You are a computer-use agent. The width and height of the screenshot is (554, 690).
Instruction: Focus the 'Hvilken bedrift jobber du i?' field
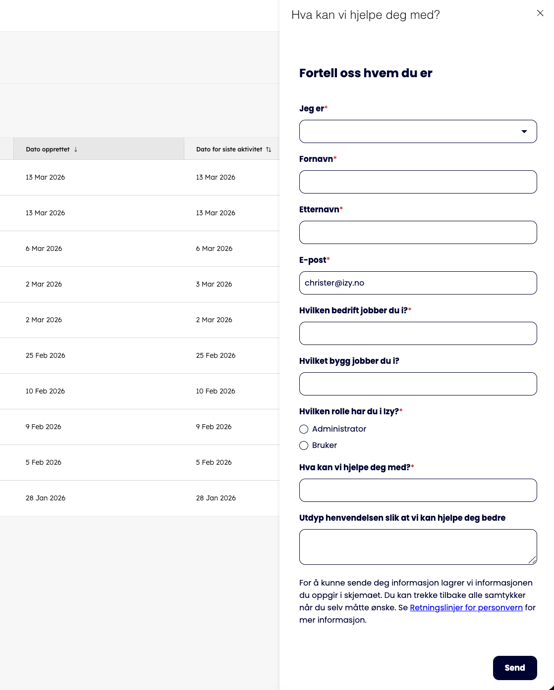tap(418, 333)
